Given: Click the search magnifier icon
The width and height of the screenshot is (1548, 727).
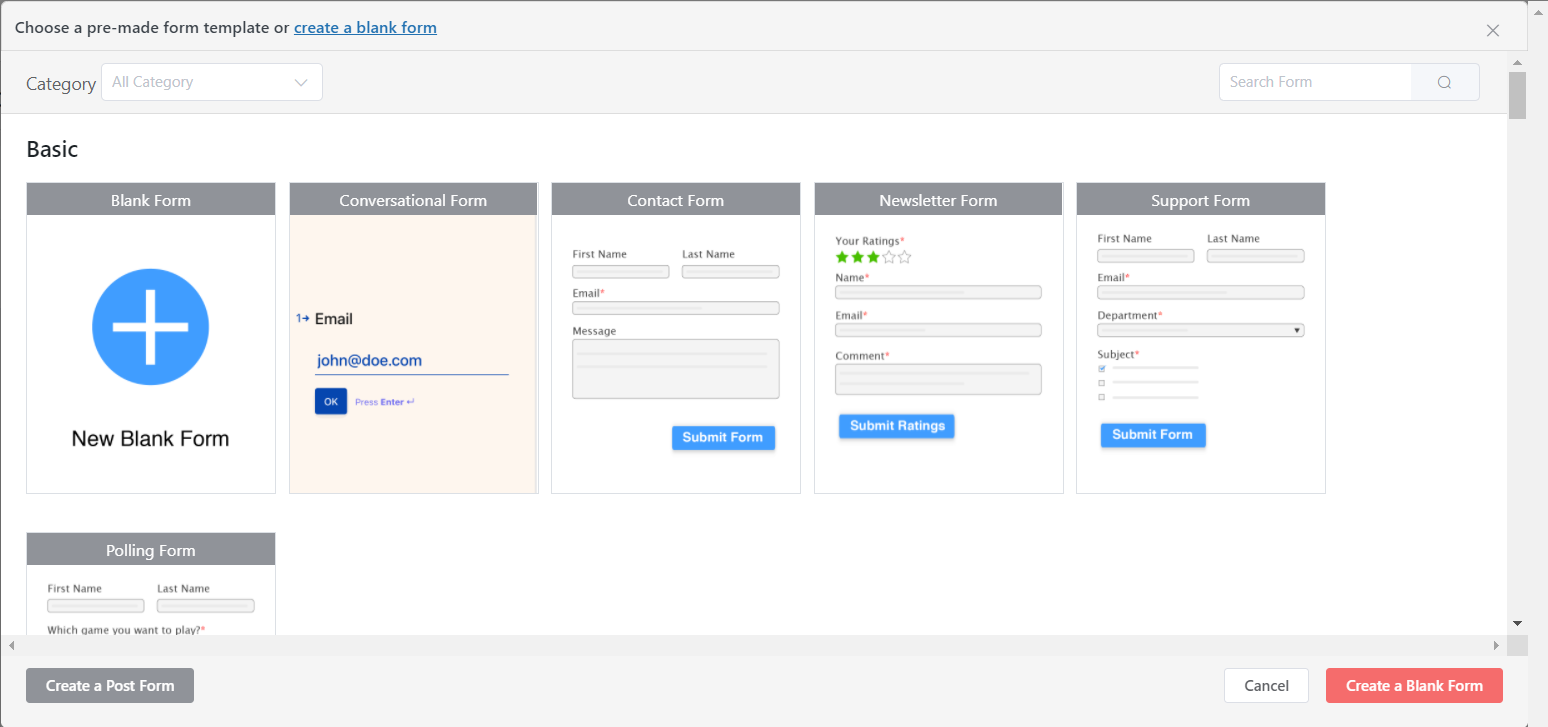Looking at the screenshot, I should point(1444,82).
